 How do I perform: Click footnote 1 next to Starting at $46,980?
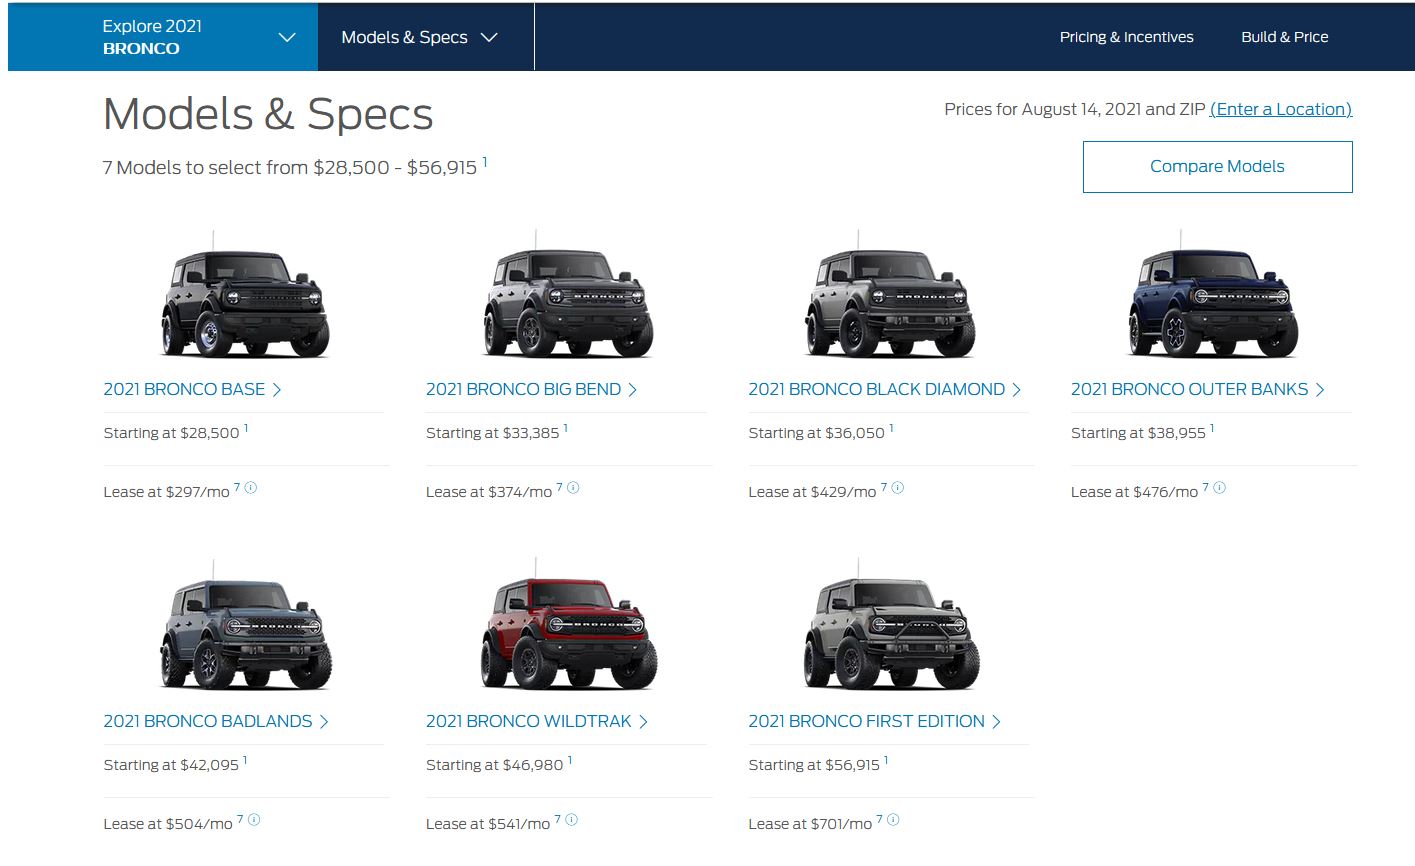570,760
